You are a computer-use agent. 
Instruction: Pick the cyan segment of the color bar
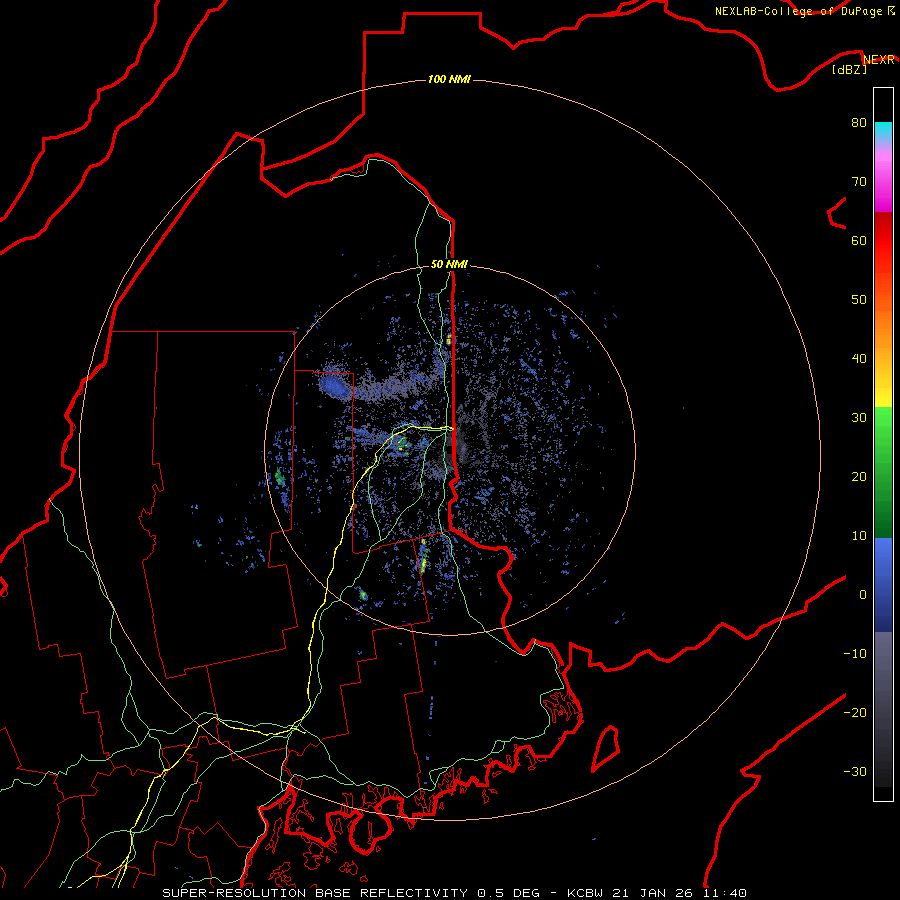883,131
